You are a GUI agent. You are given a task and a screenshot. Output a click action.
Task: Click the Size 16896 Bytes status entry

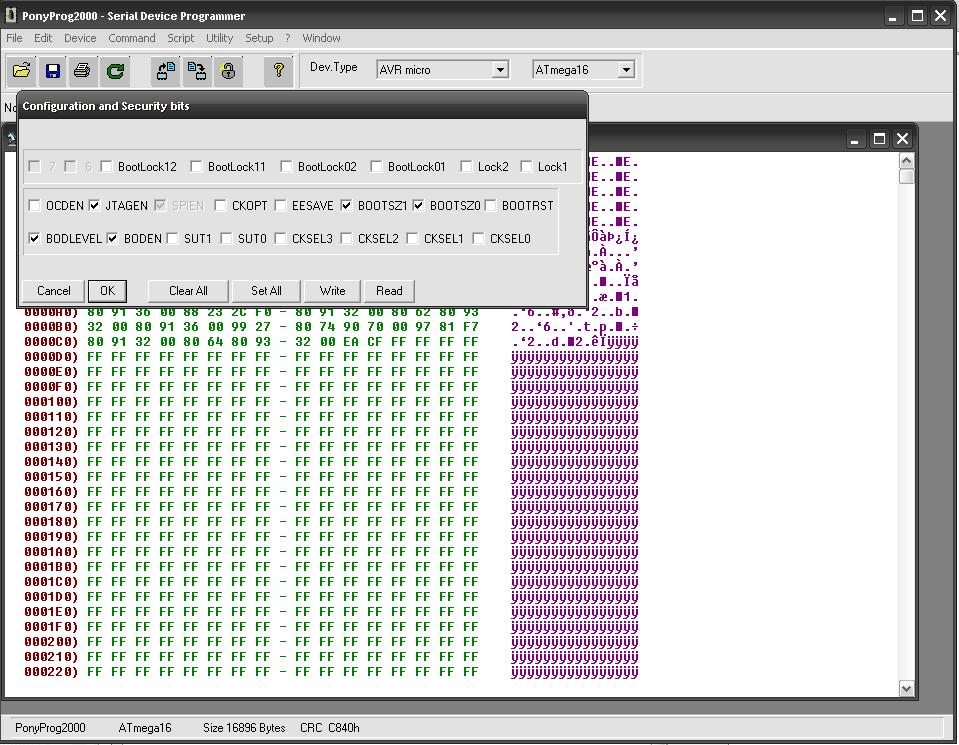tap(244, 728)
